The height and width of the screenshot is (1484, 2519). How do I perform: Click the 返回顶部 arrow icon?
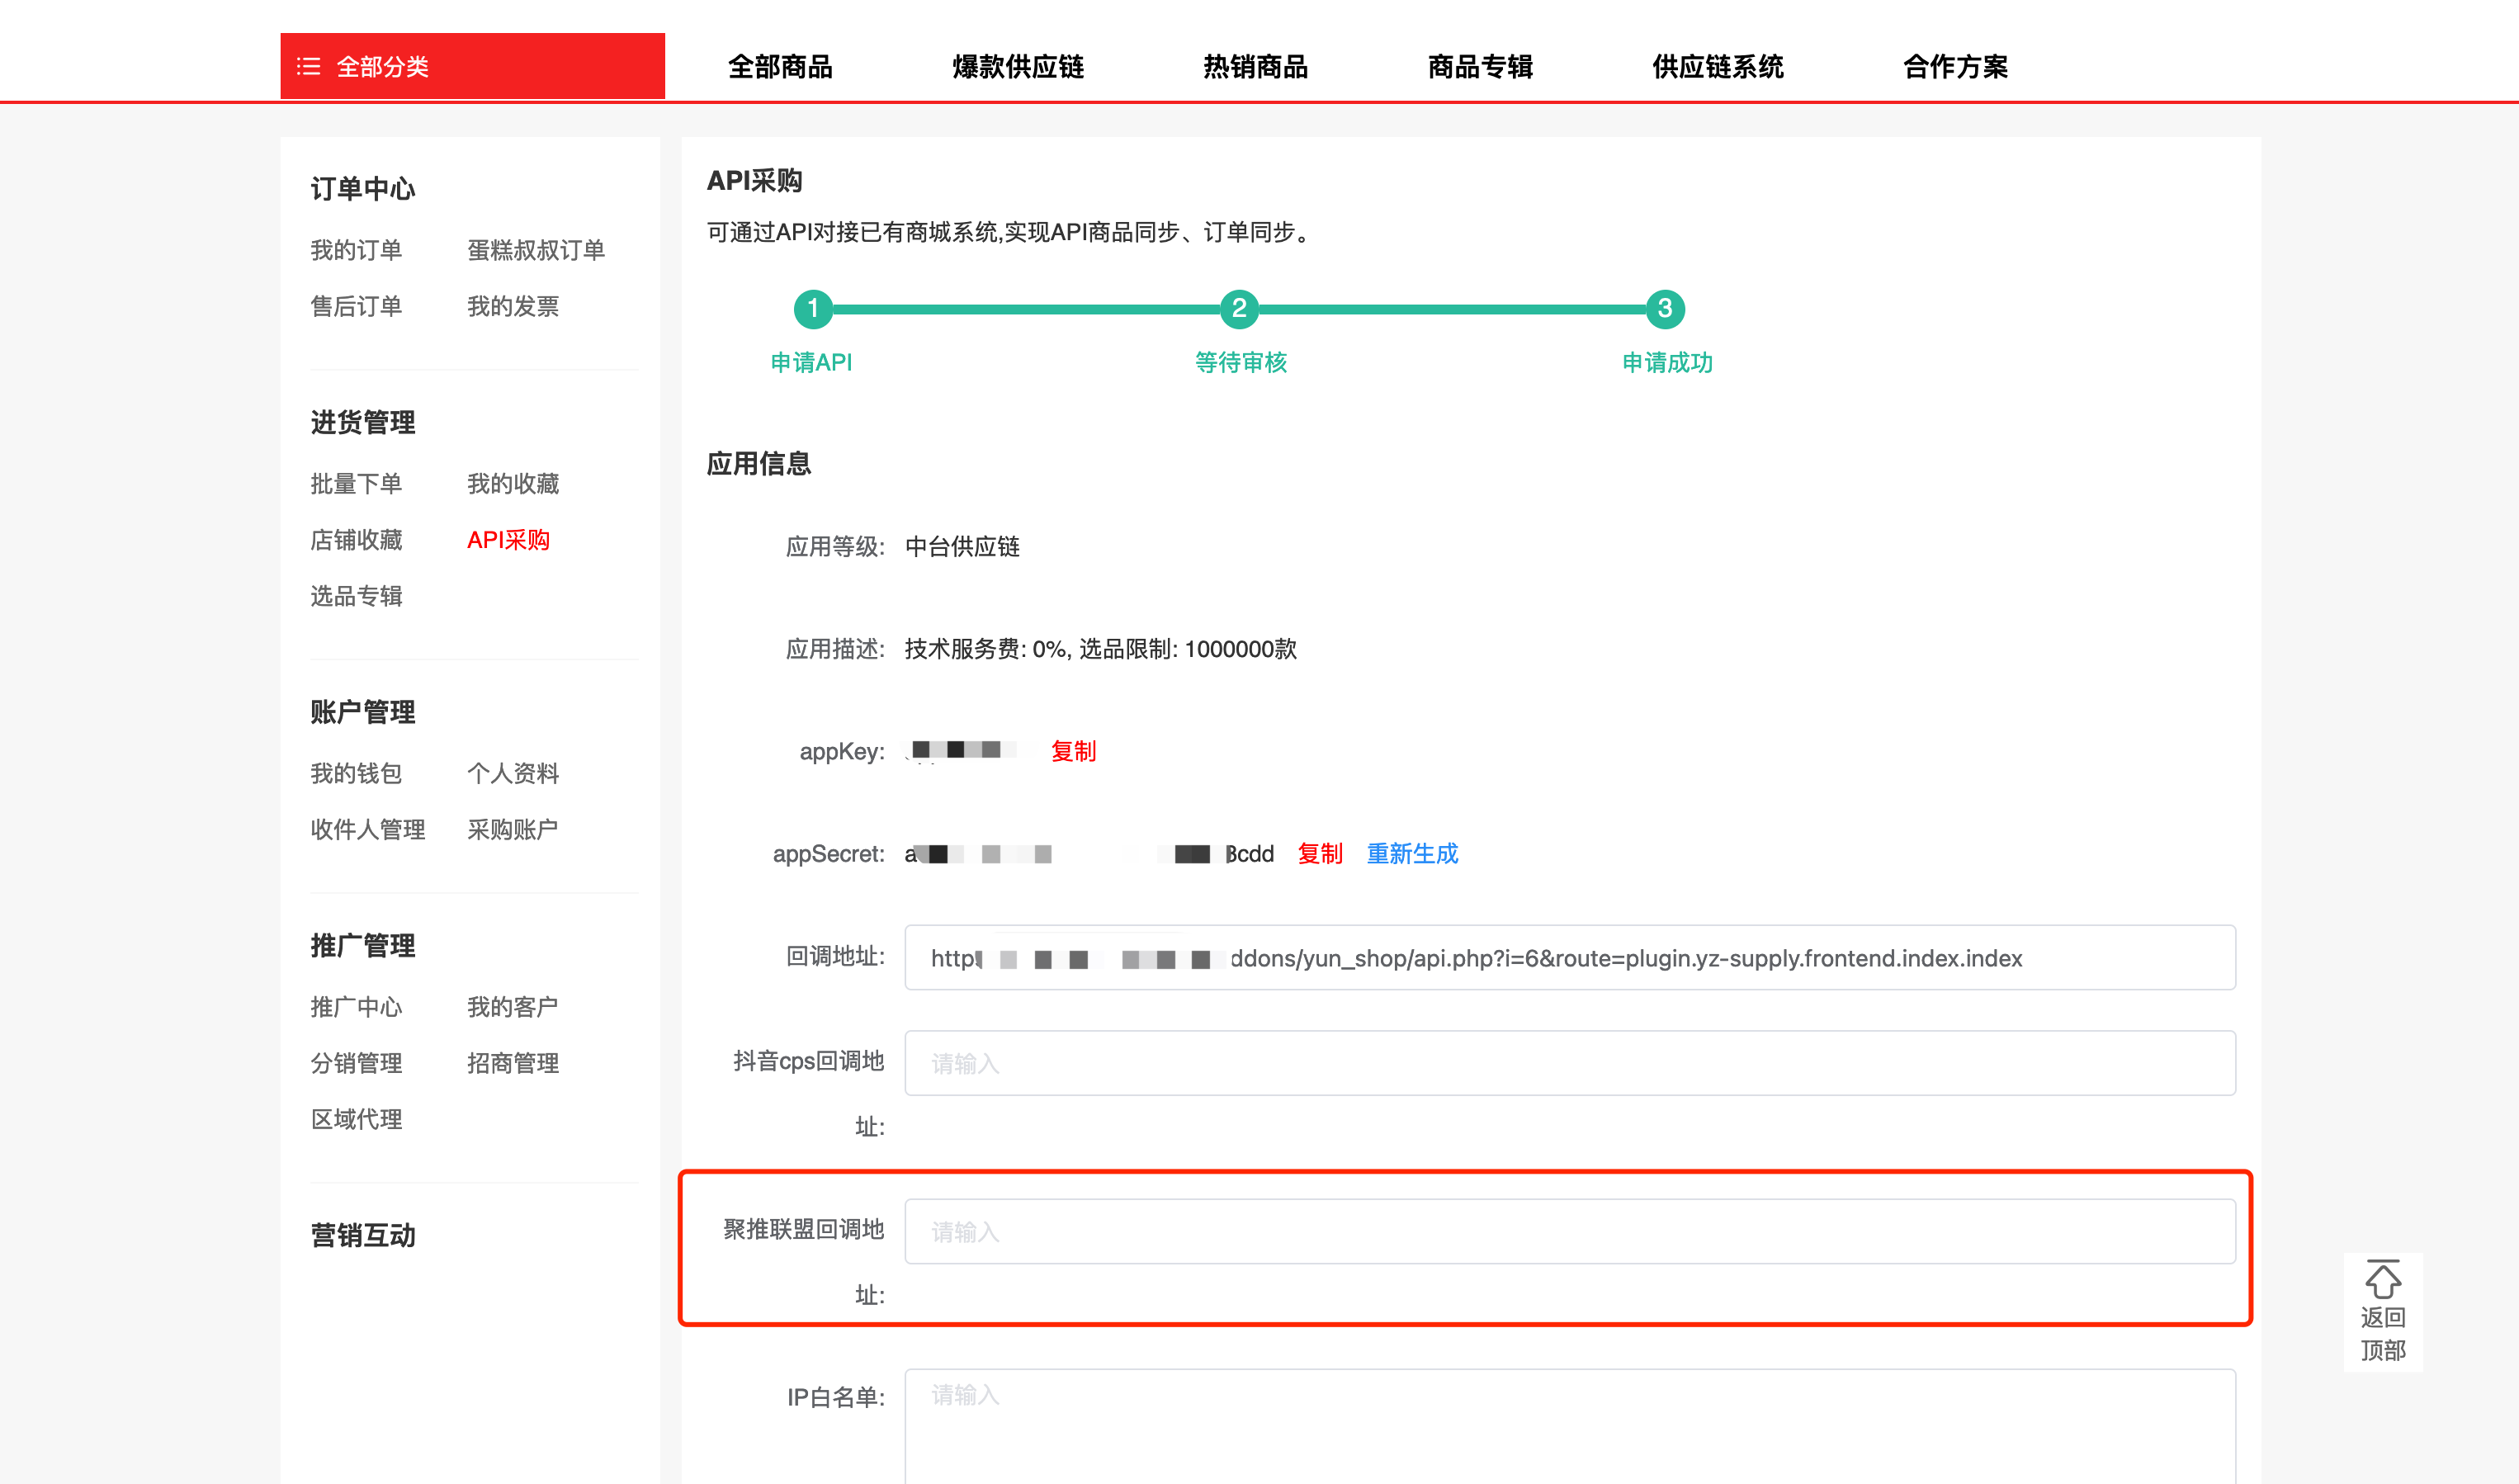coord(2382,1279)
